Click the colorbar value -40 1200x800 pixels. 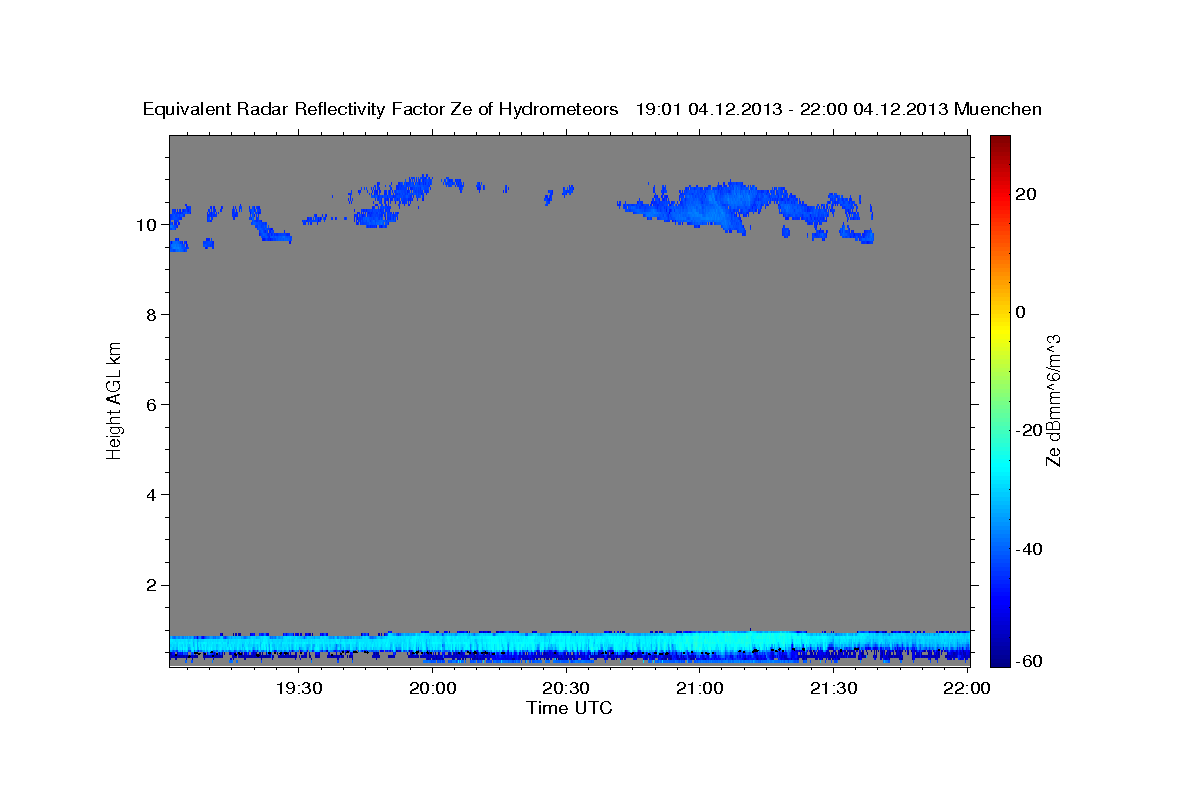(x=1029, y=548)
